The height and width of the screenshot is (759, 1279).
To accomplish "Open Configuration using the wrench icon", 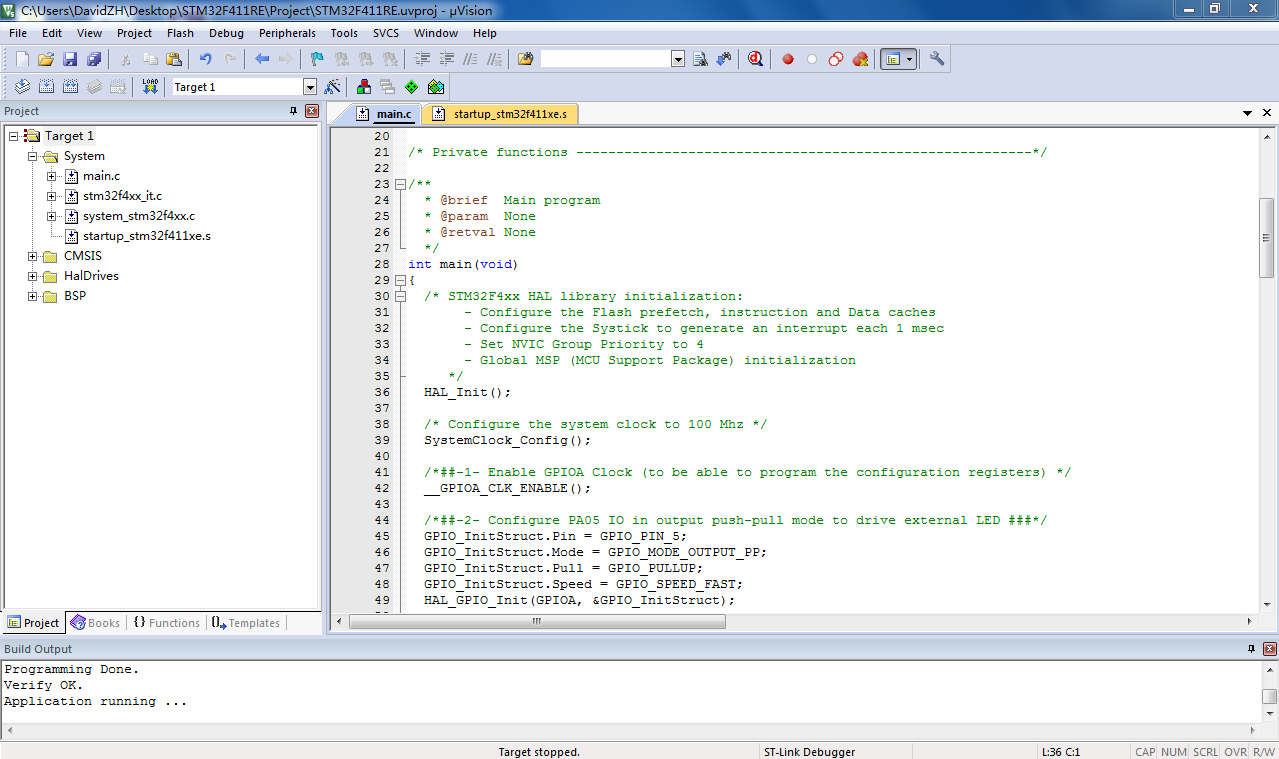I will tap(937, 59).
